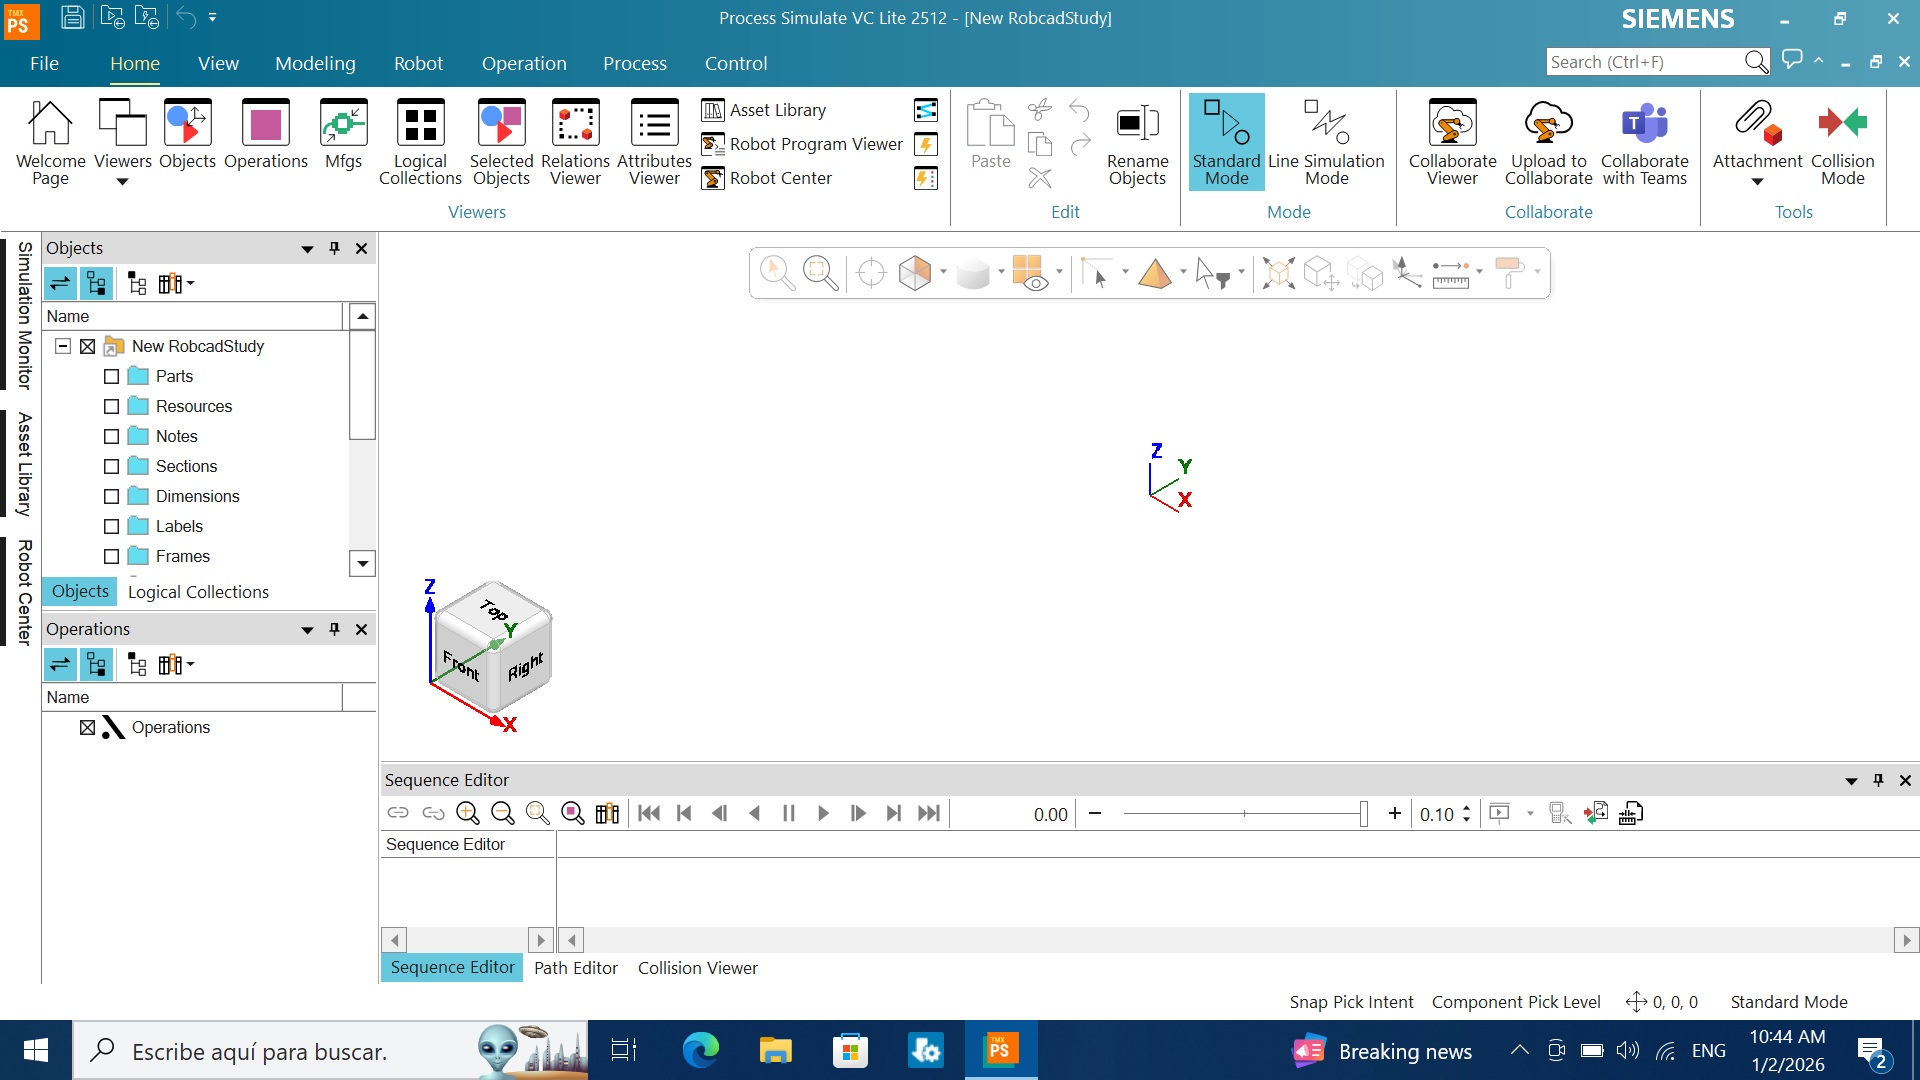Click the Robot Center icon in ribbon
The width and height of the screenshot is (1920, 1080).
tap(713, 178)
